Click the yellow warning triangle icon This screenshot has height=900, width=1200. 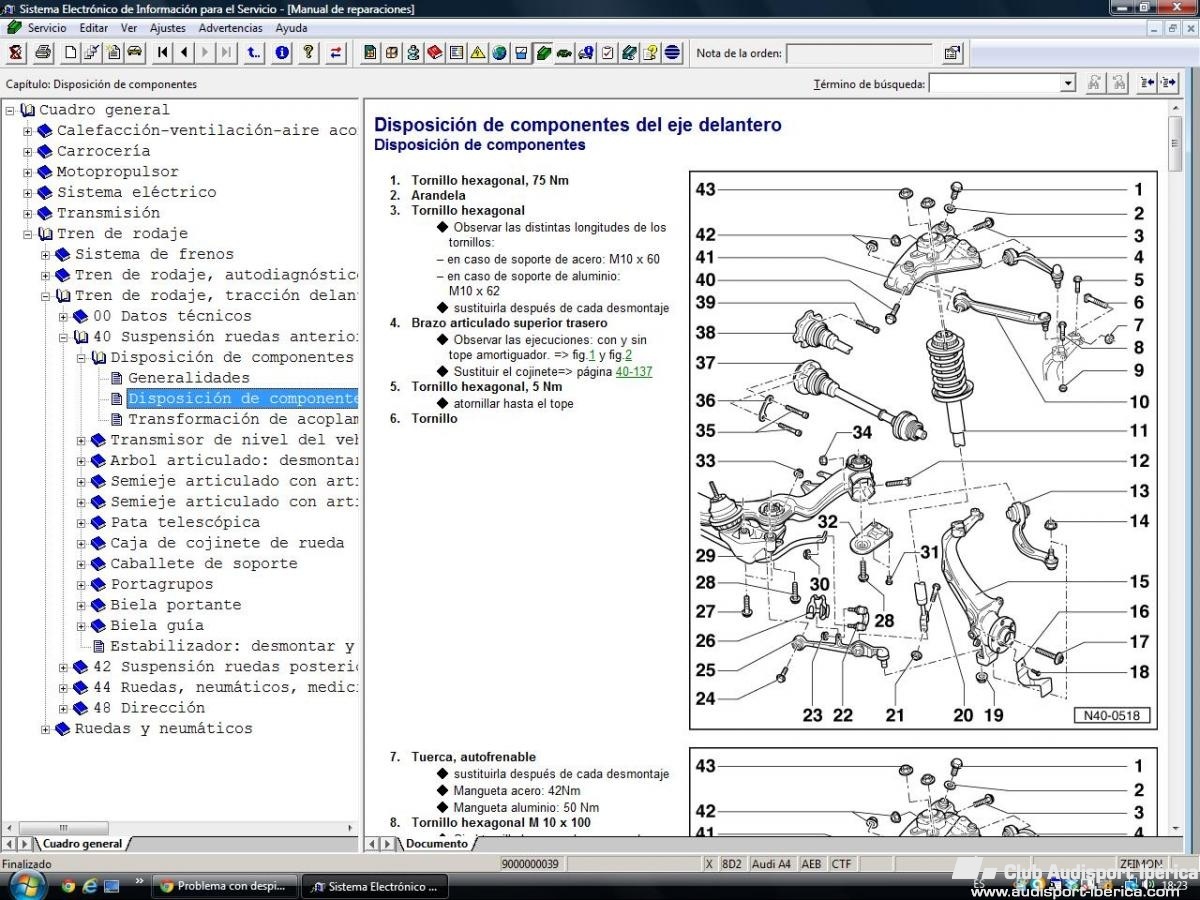click(x=478, y=53)
